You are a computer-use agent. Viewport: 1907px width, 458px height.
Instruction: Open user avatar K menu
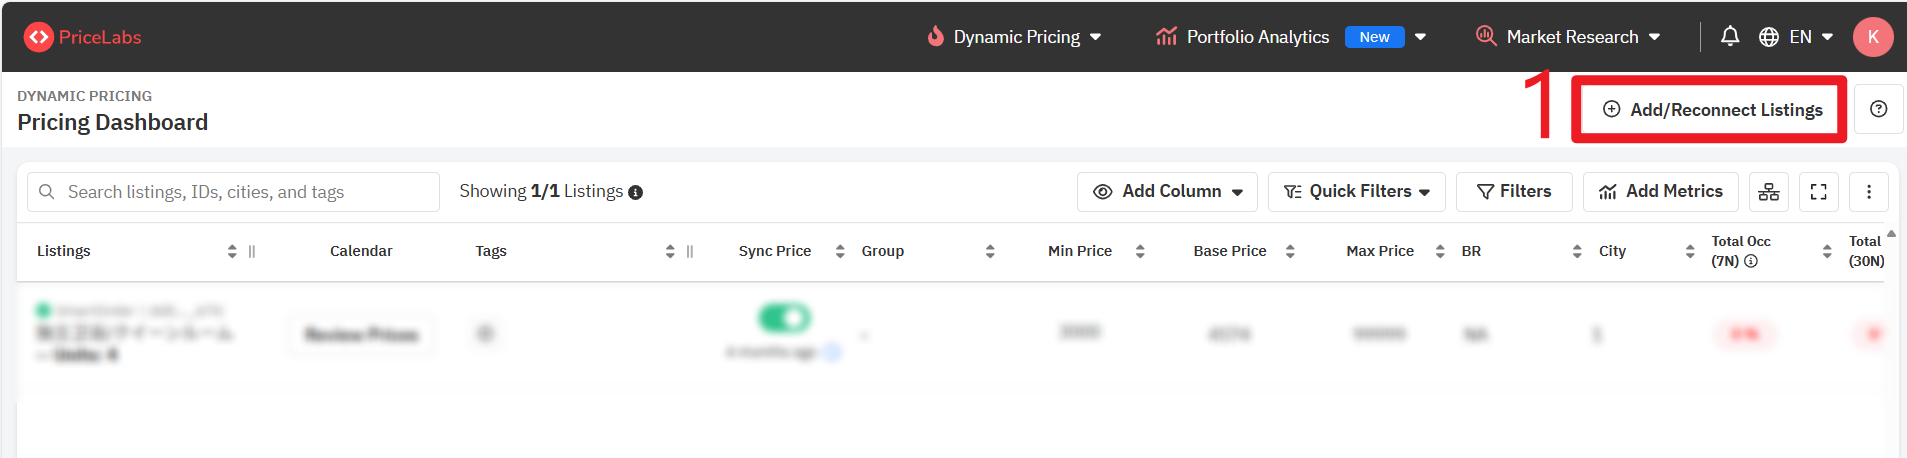click(1872, 37)
